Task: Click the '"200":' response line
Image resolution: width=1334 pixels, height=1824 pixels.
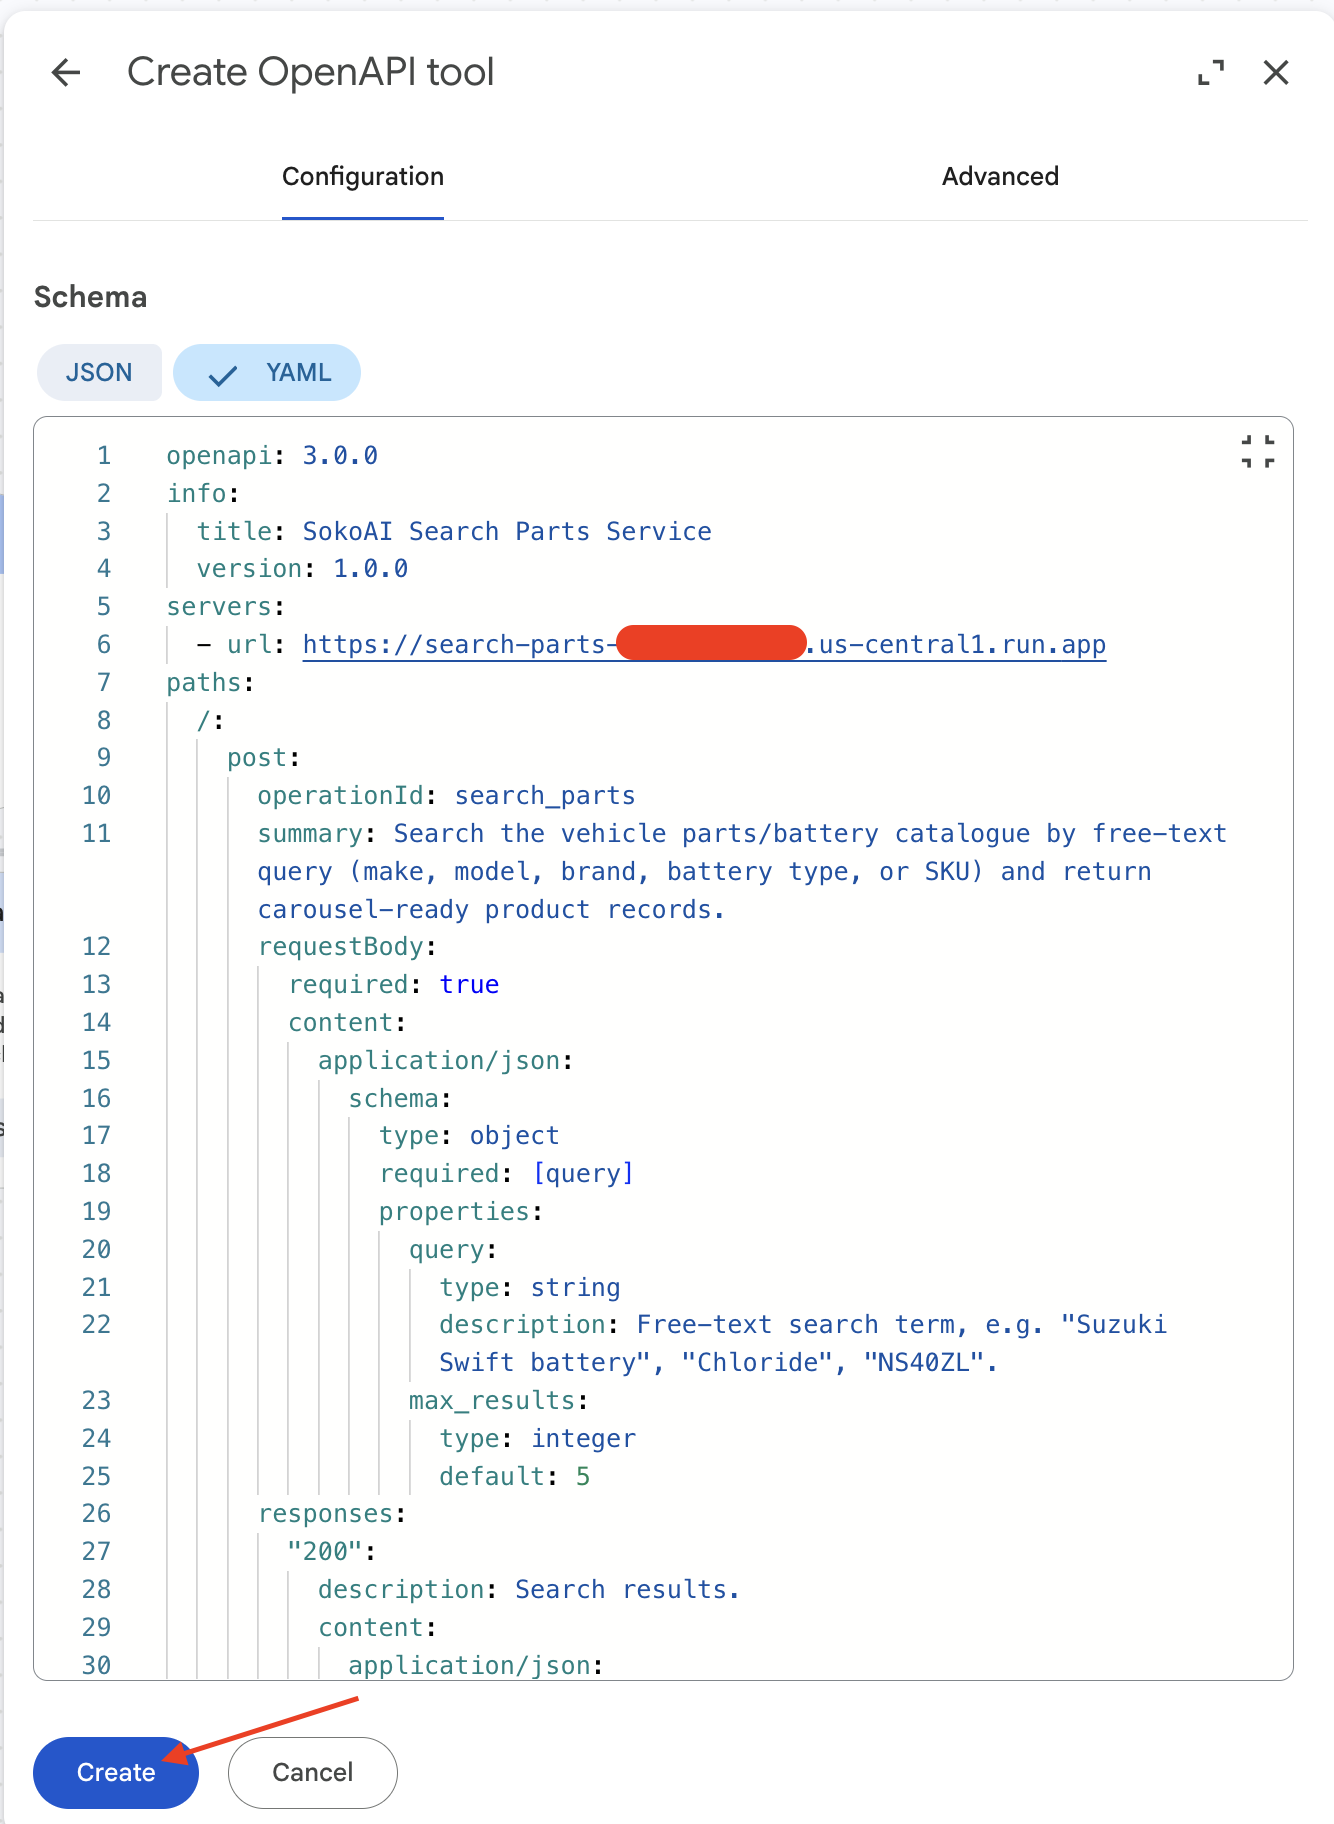Action: (332, 1552)
